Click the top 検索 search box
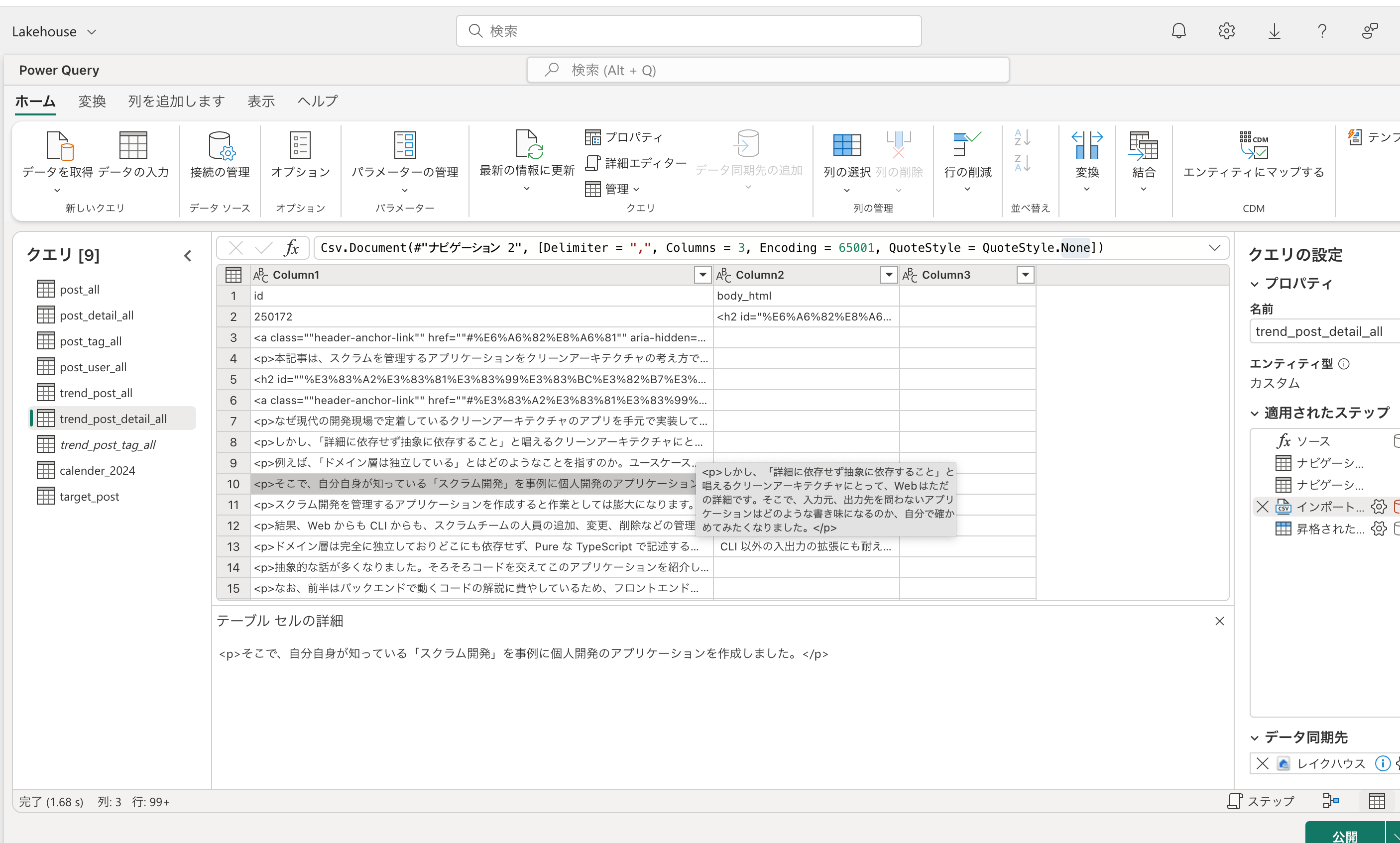 (689, 31)
